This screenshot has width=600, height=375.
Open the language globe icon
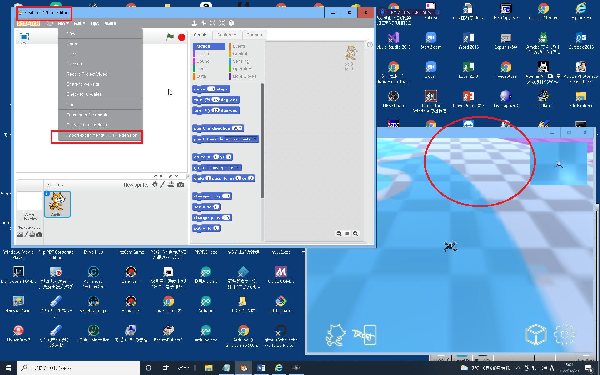click(x=50, y=23)
